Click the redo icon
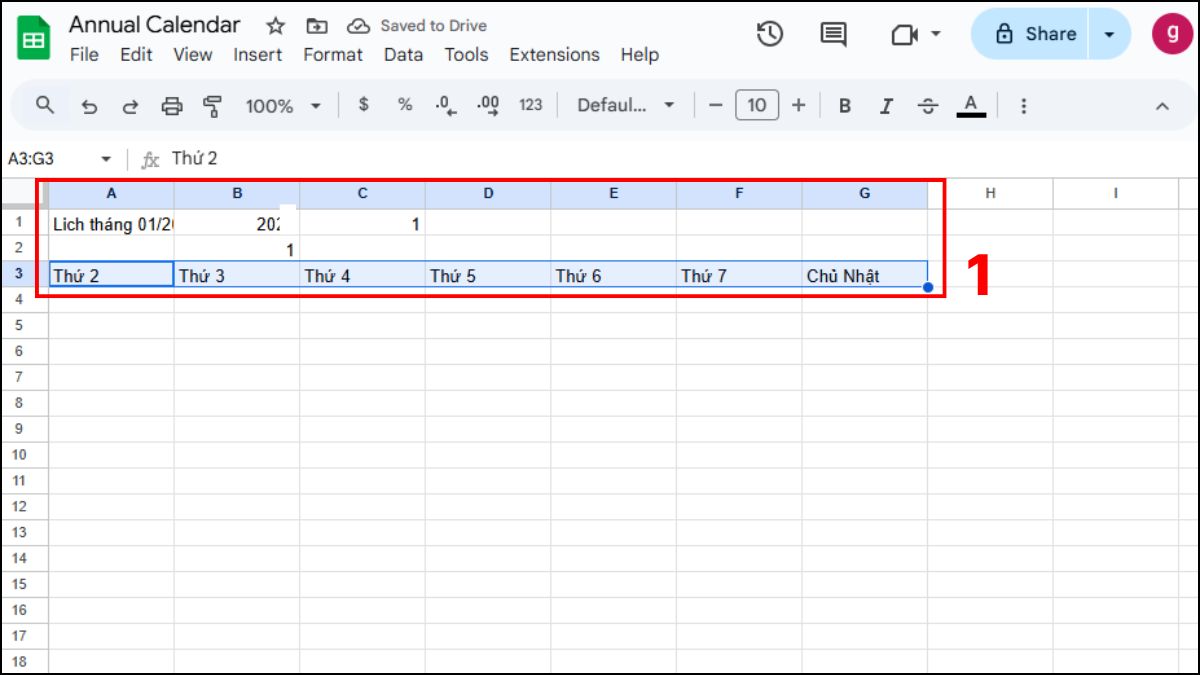 click(x=130, y=105)
